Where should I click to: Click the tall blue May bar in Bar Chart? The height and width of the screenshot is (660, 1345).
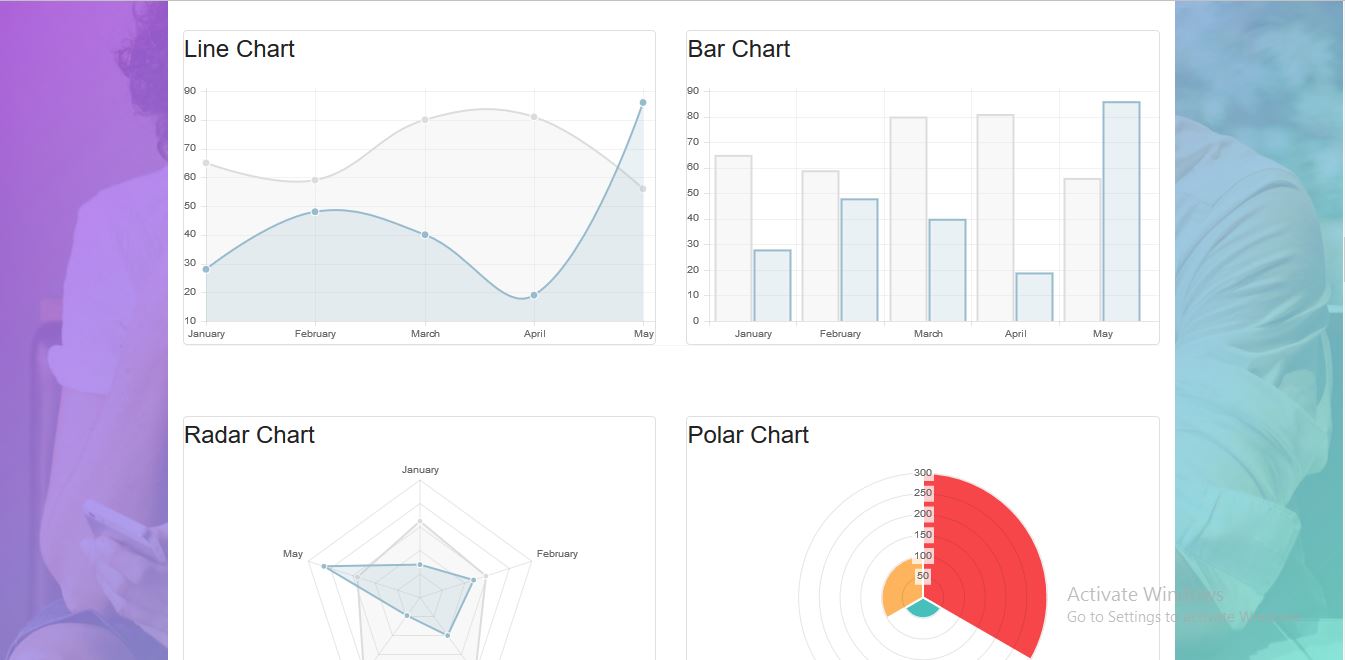tap(1121, 212)
